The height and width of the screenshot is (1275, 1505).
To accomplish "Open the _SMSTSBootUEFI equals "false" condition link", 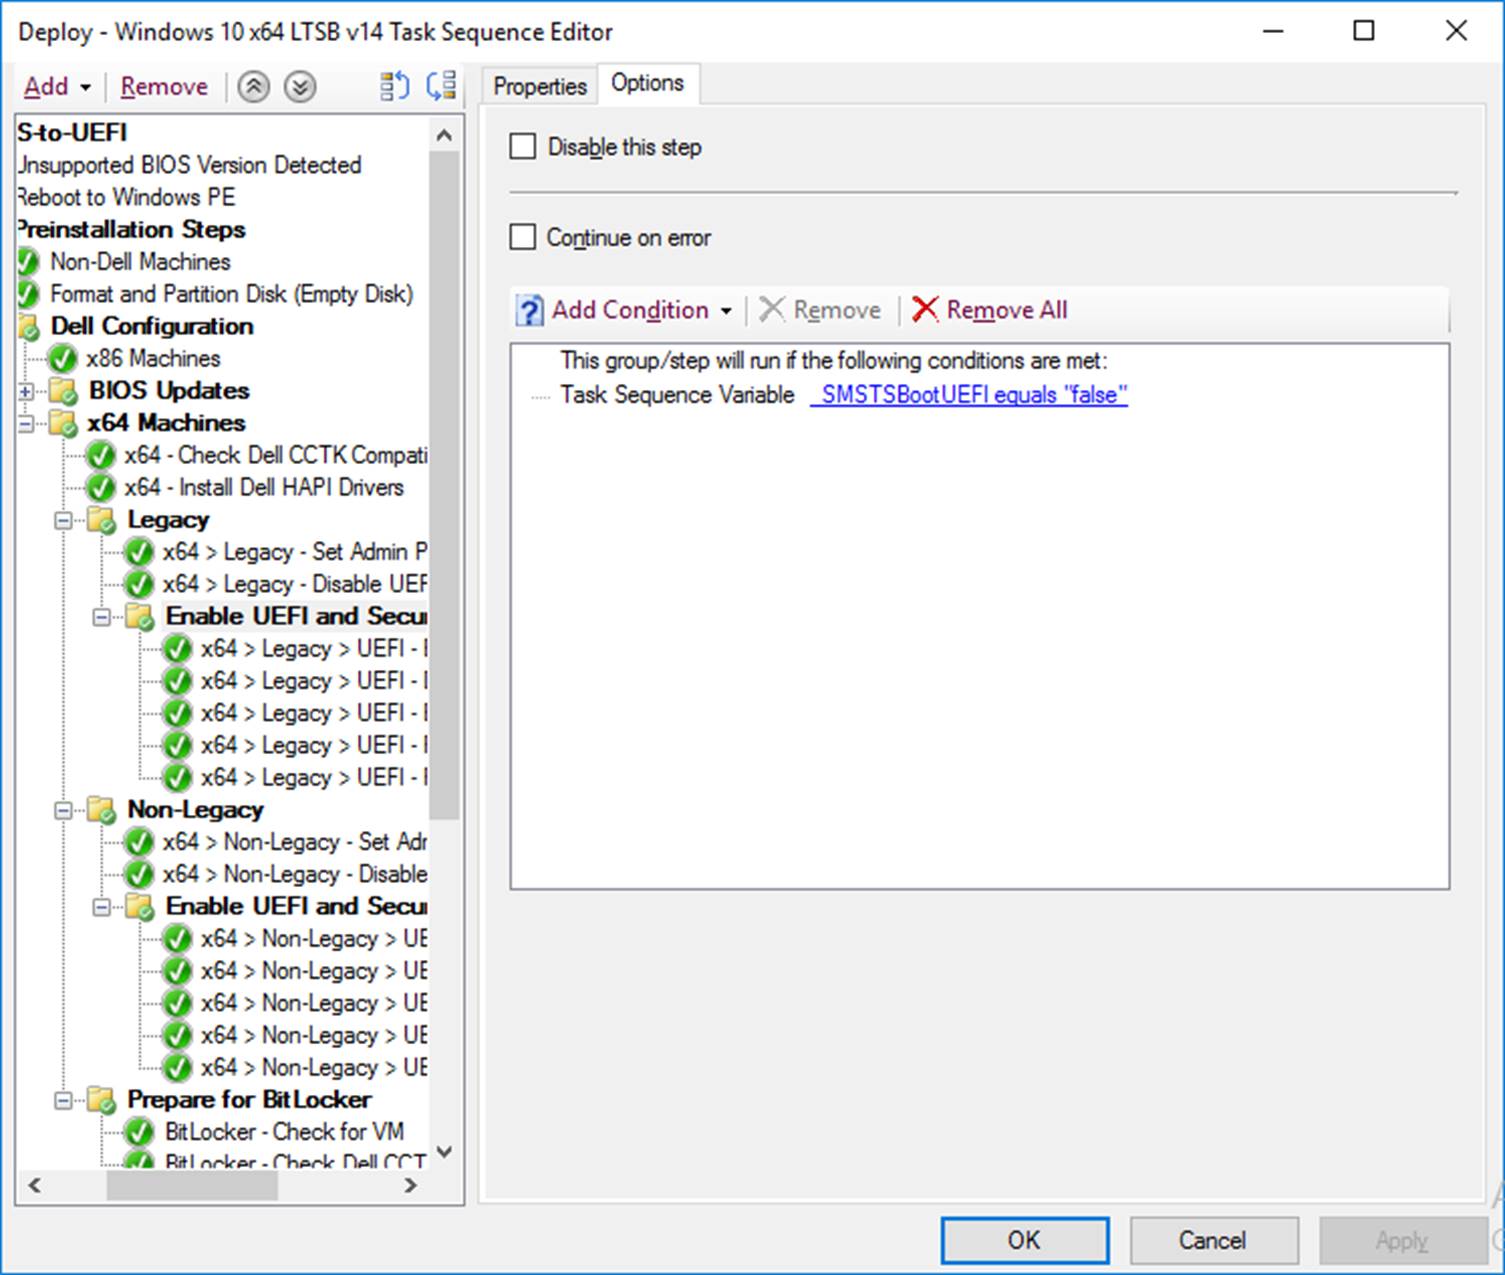I will (x=969, y=395).
